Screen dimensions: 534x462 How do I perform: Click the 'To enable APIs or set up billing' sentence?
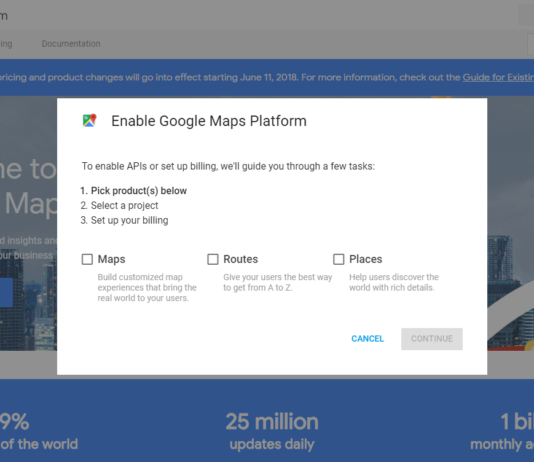pyautogui.click(x=228, y=166)
